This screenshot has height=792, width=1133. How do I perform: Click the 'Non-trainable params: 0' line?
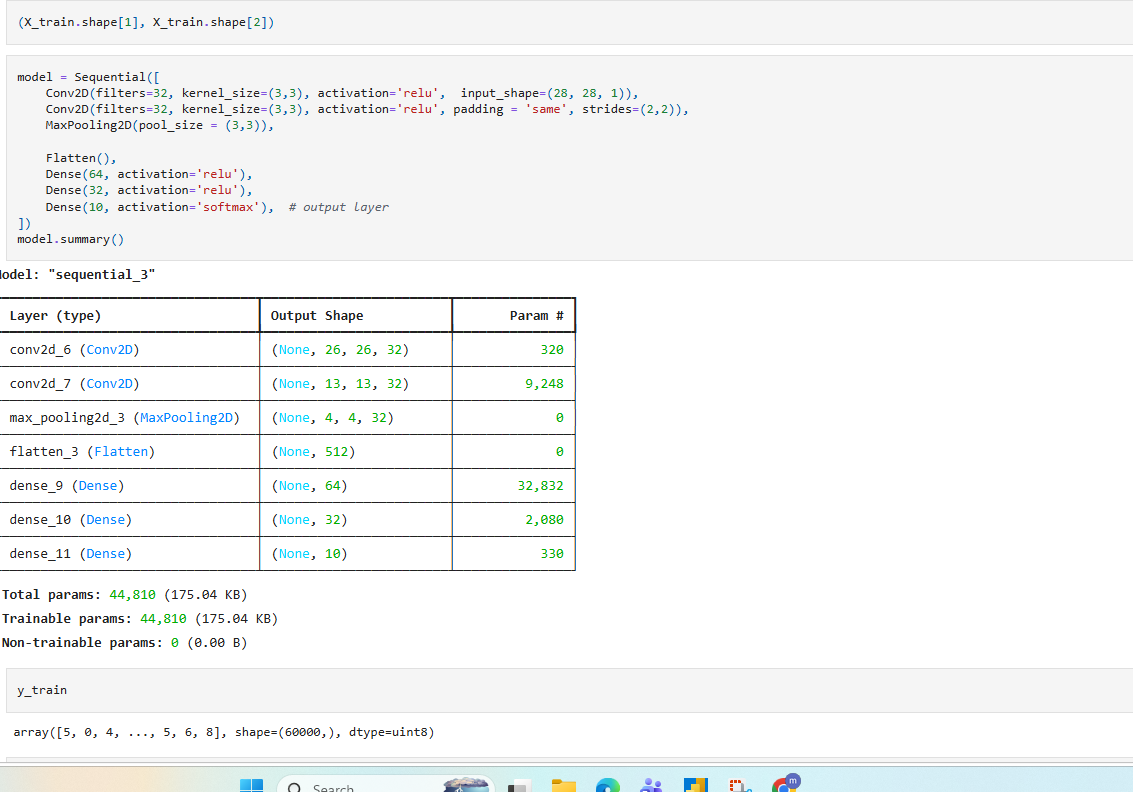(x=124, y=642)
